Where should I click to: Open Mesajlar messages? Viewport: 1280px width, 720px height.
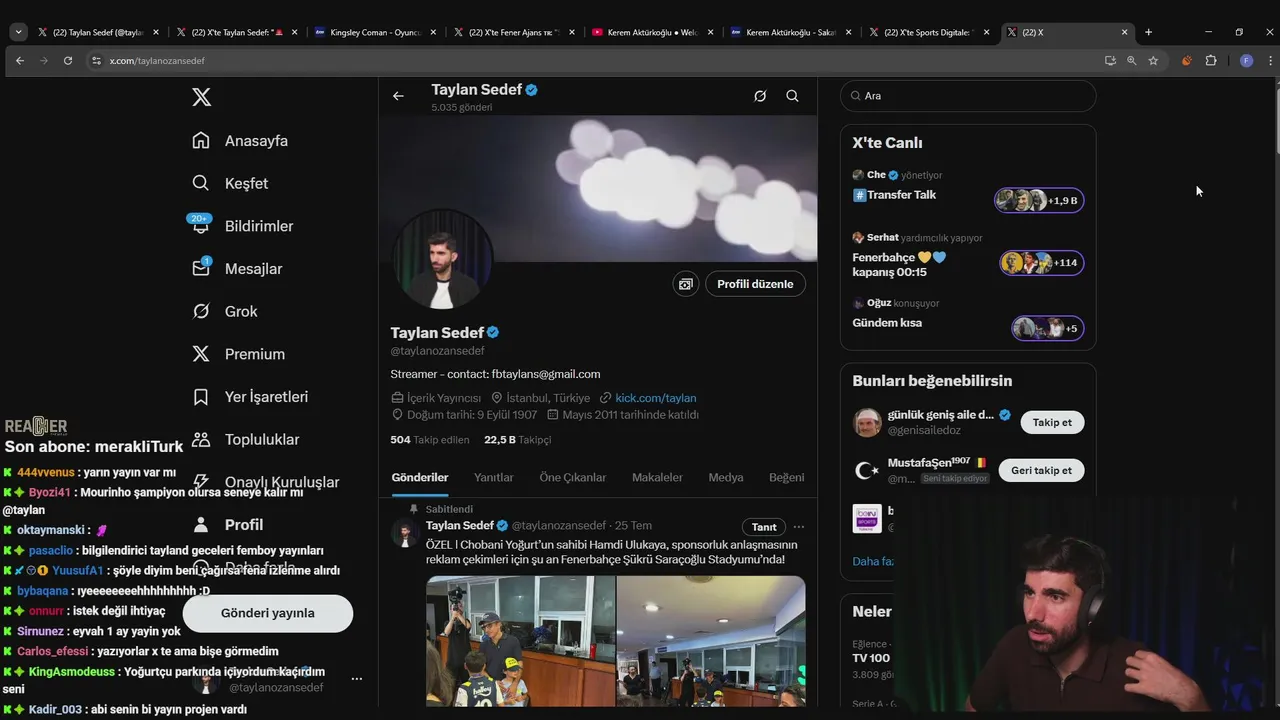point(237,269)
